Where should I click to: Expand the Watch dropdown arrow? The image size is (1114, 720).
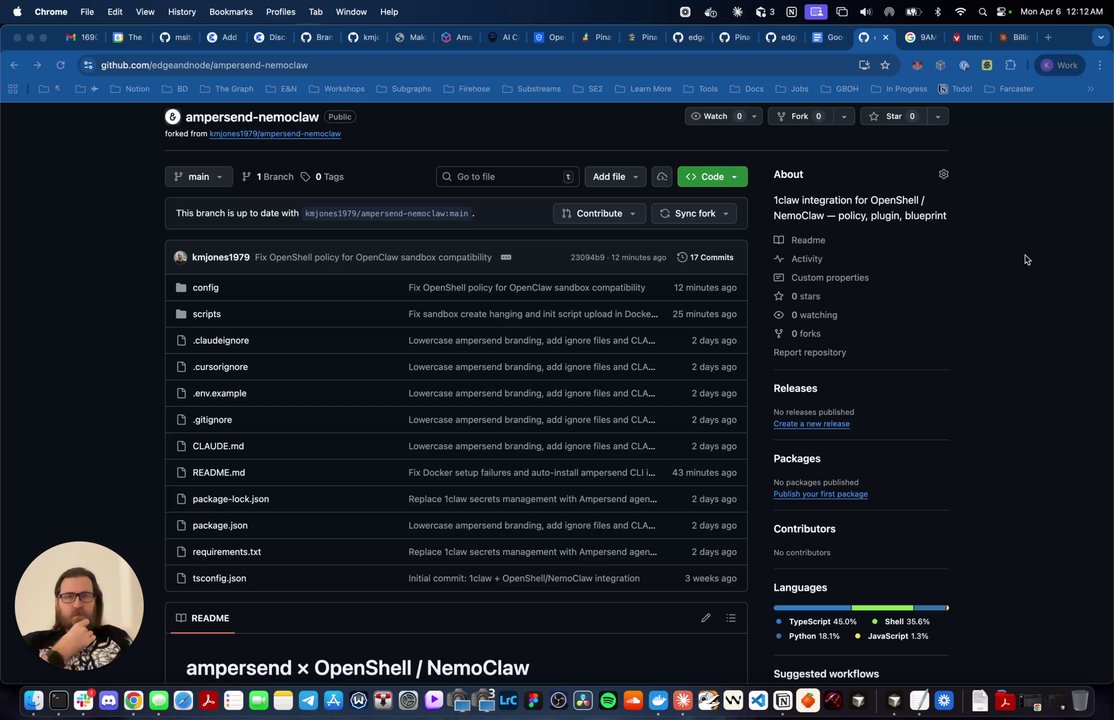tap(755, 116)
